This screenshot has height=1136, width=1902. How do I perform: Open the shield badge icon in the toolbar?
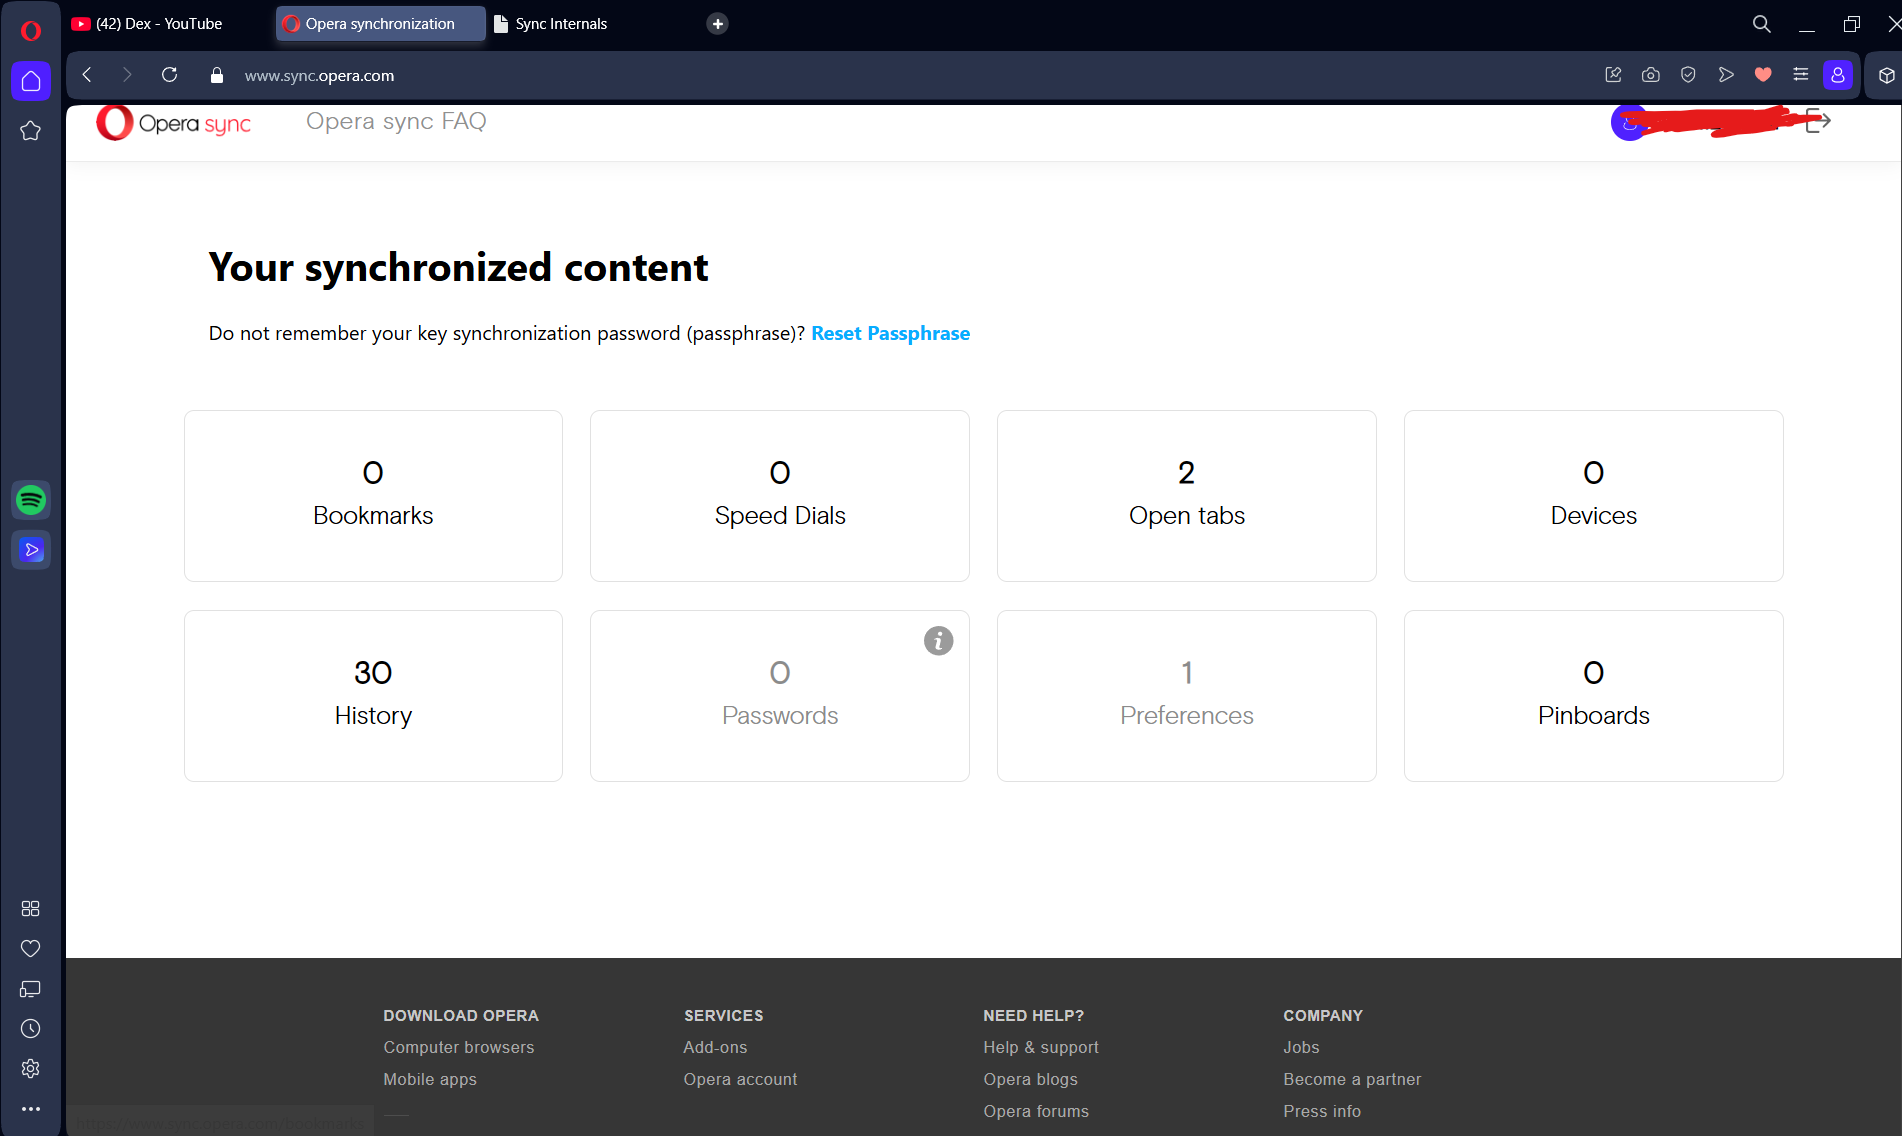tap(1688, 74)
